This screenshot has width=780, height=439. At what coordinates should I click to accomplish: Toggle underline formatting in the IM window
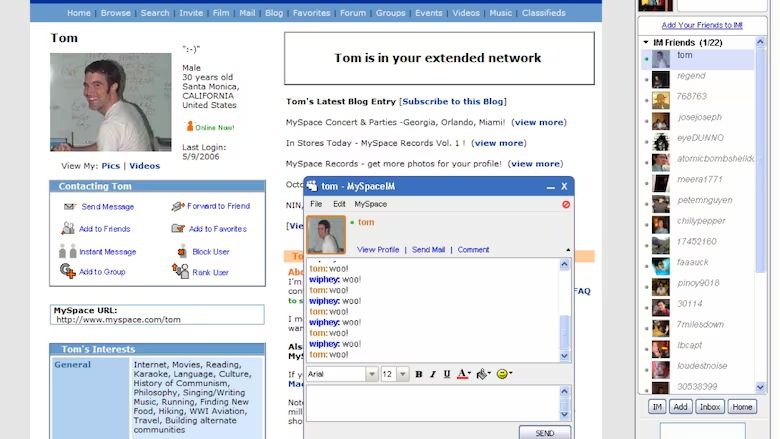pyautogui.click(x=446, y=374)
